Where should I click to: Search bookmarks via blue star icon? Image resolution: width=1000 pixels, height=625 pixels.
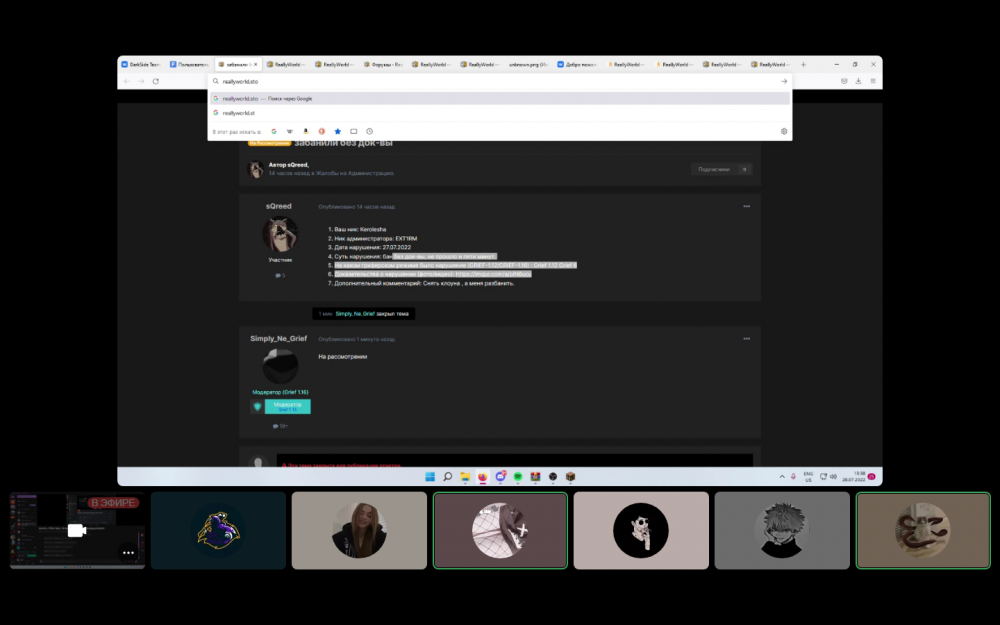pyautogui.click(x=337, y=131)
